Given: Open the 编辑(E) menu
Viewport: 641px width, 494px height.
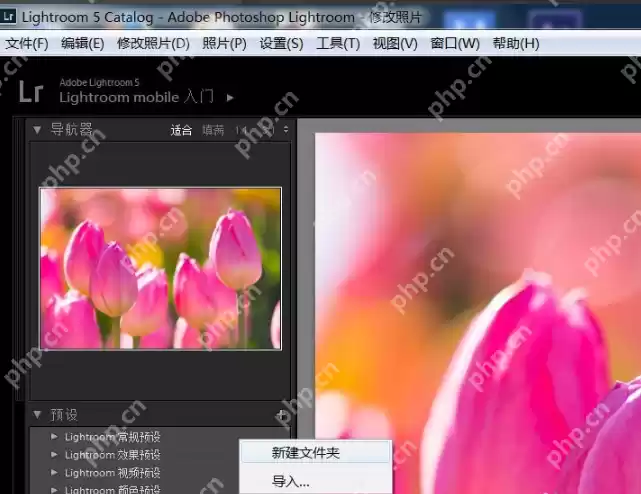Looking at the screenshot, I should (x=83, y=43).
